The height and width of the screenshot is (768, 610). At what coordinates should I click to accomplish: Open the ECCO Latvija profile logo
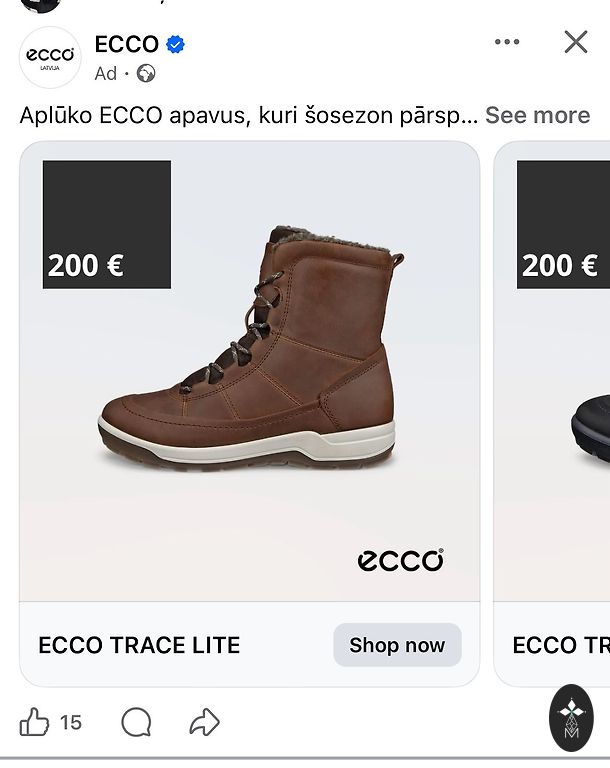coord(50,57)
